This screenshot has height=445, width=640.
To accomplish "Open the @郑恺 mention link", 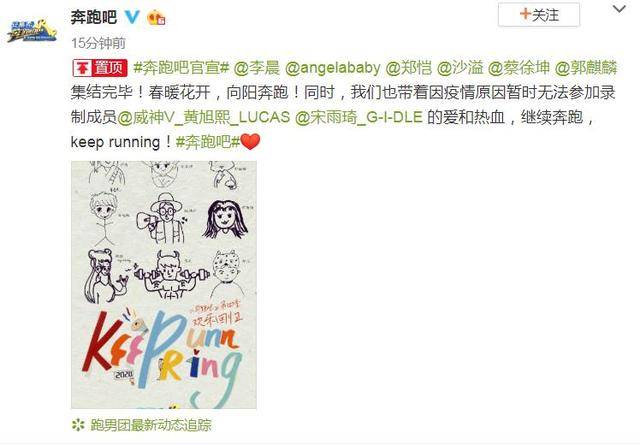I will [x=409, y=68].
